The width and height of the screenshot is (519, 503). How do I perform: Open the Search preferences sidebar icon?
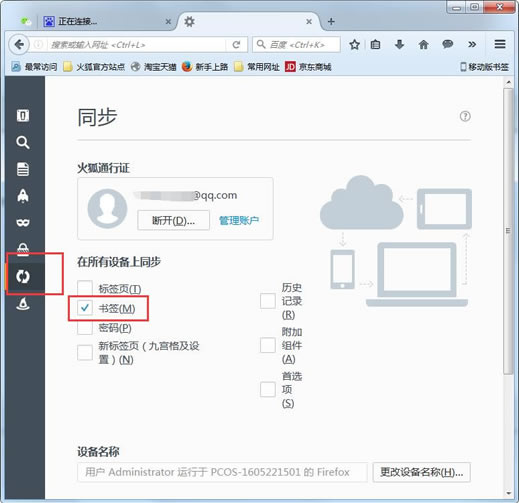[x=23, y=142]
